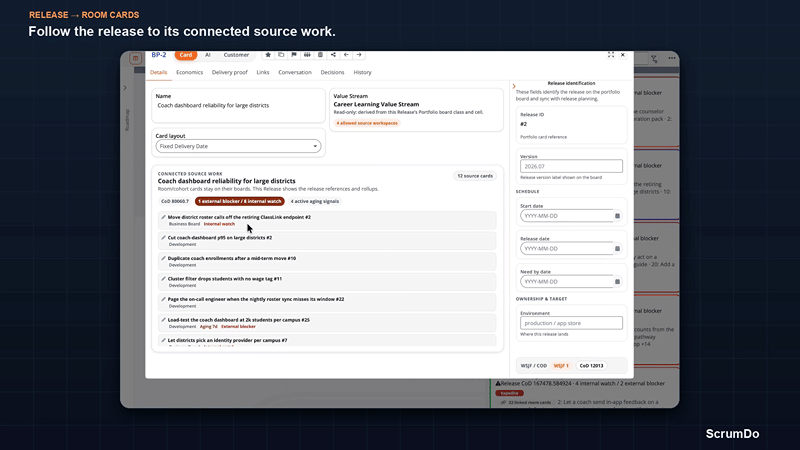Expand the left sidebar chevron in background board
The image size is (800, 450).
coord(125,88)
